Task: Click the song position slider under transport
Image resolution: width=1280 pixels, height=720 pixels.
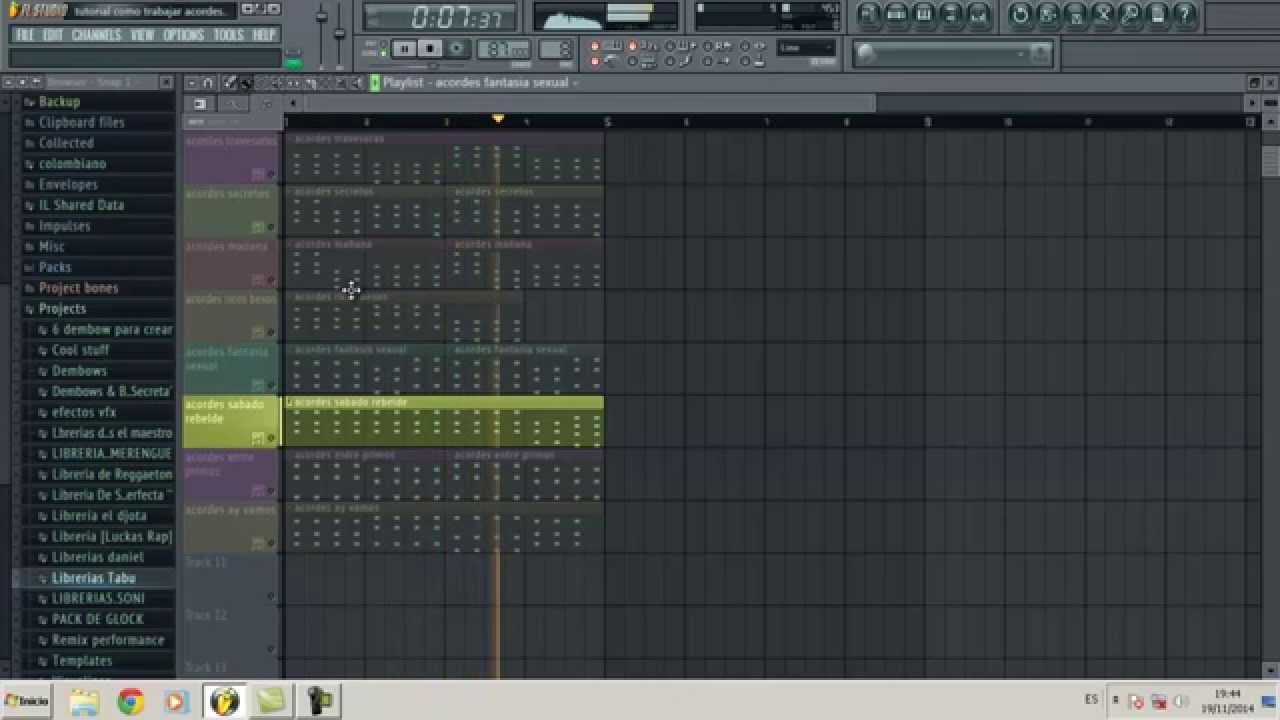Action: tap(415, 66)
